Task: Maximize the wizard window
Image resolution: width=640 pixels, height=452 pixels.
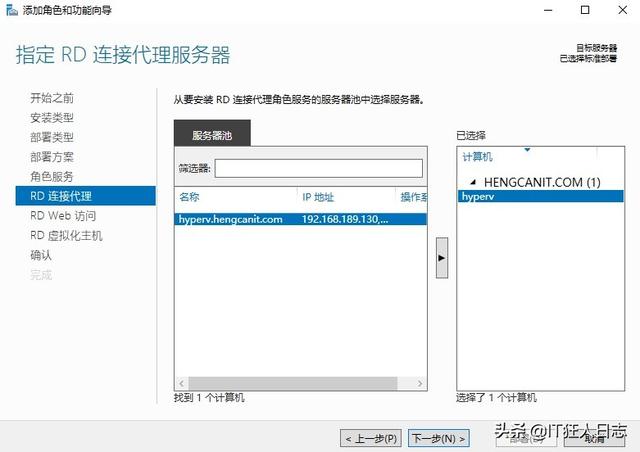Action: click(x=584, y=11)
